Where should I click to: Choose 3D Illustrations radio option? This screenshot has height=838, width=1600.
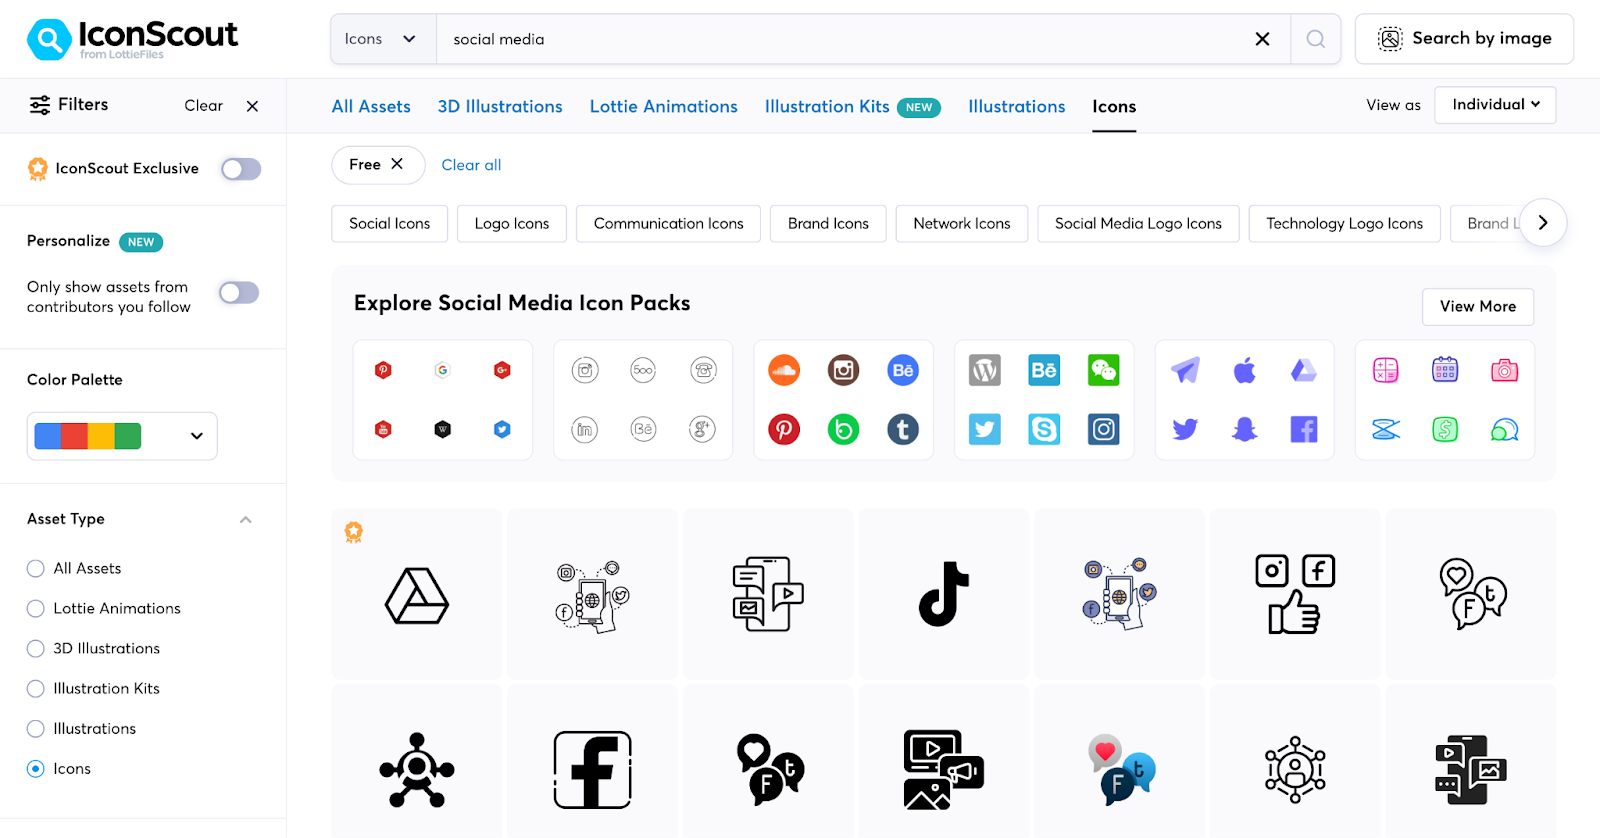point(36,649)
